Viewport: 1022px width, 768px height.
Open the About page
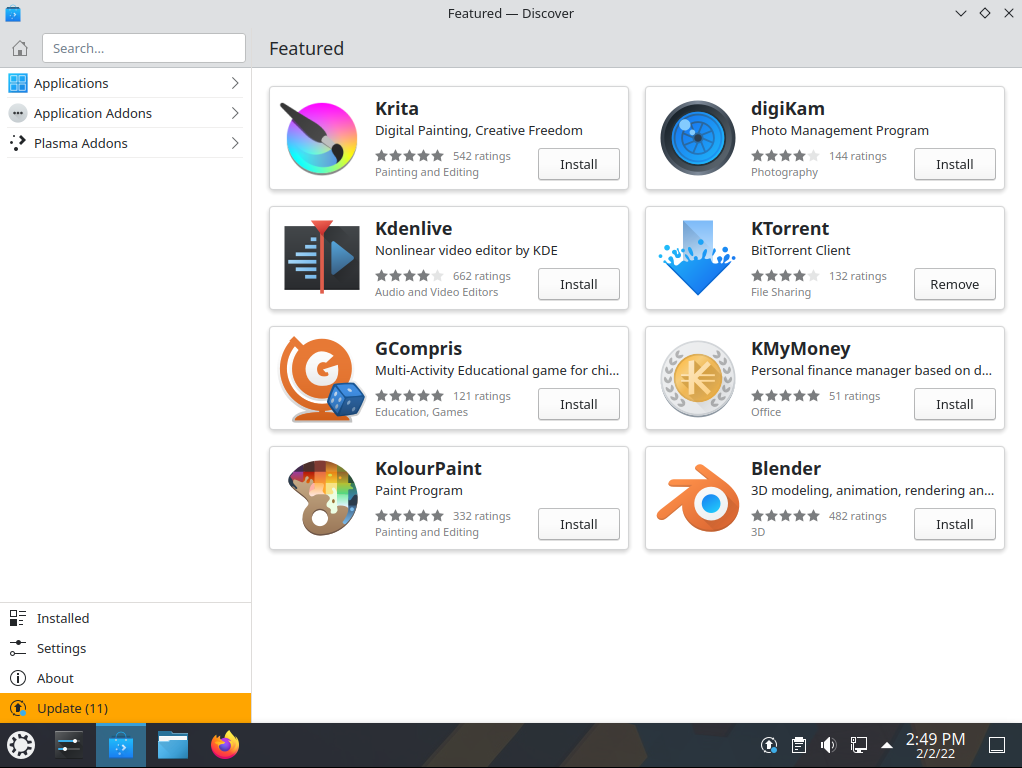pyautogui.click(x=125, y=678)
